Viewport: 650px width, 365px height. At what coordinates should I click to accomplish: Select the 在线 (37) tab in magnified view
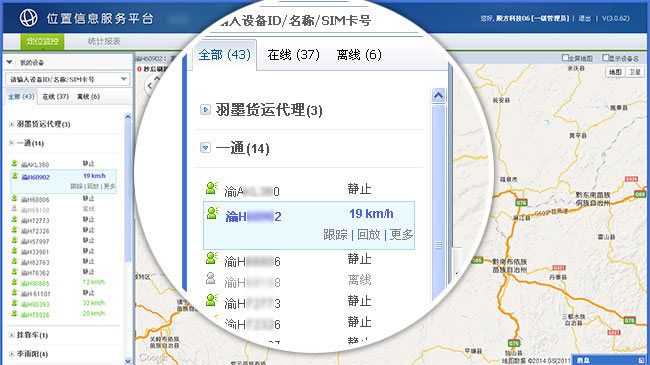[293, 55]
